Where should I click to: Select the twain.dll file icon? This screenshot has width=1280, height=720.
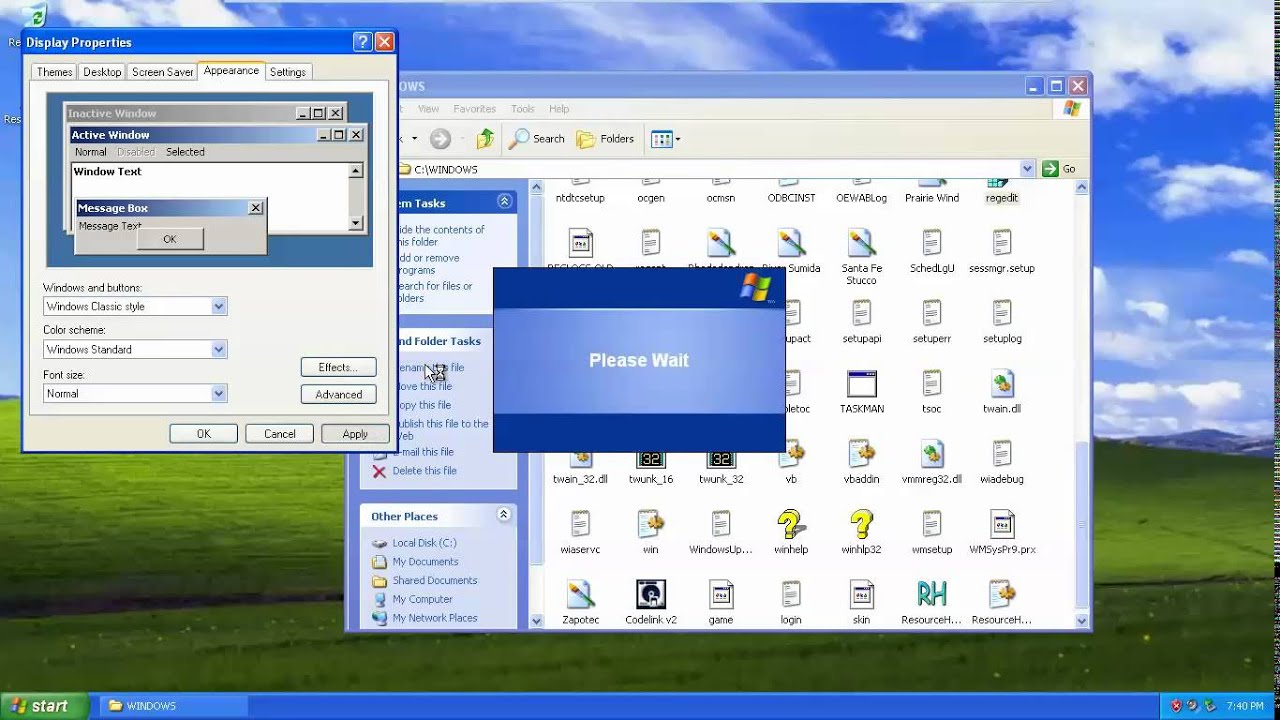1001,384
